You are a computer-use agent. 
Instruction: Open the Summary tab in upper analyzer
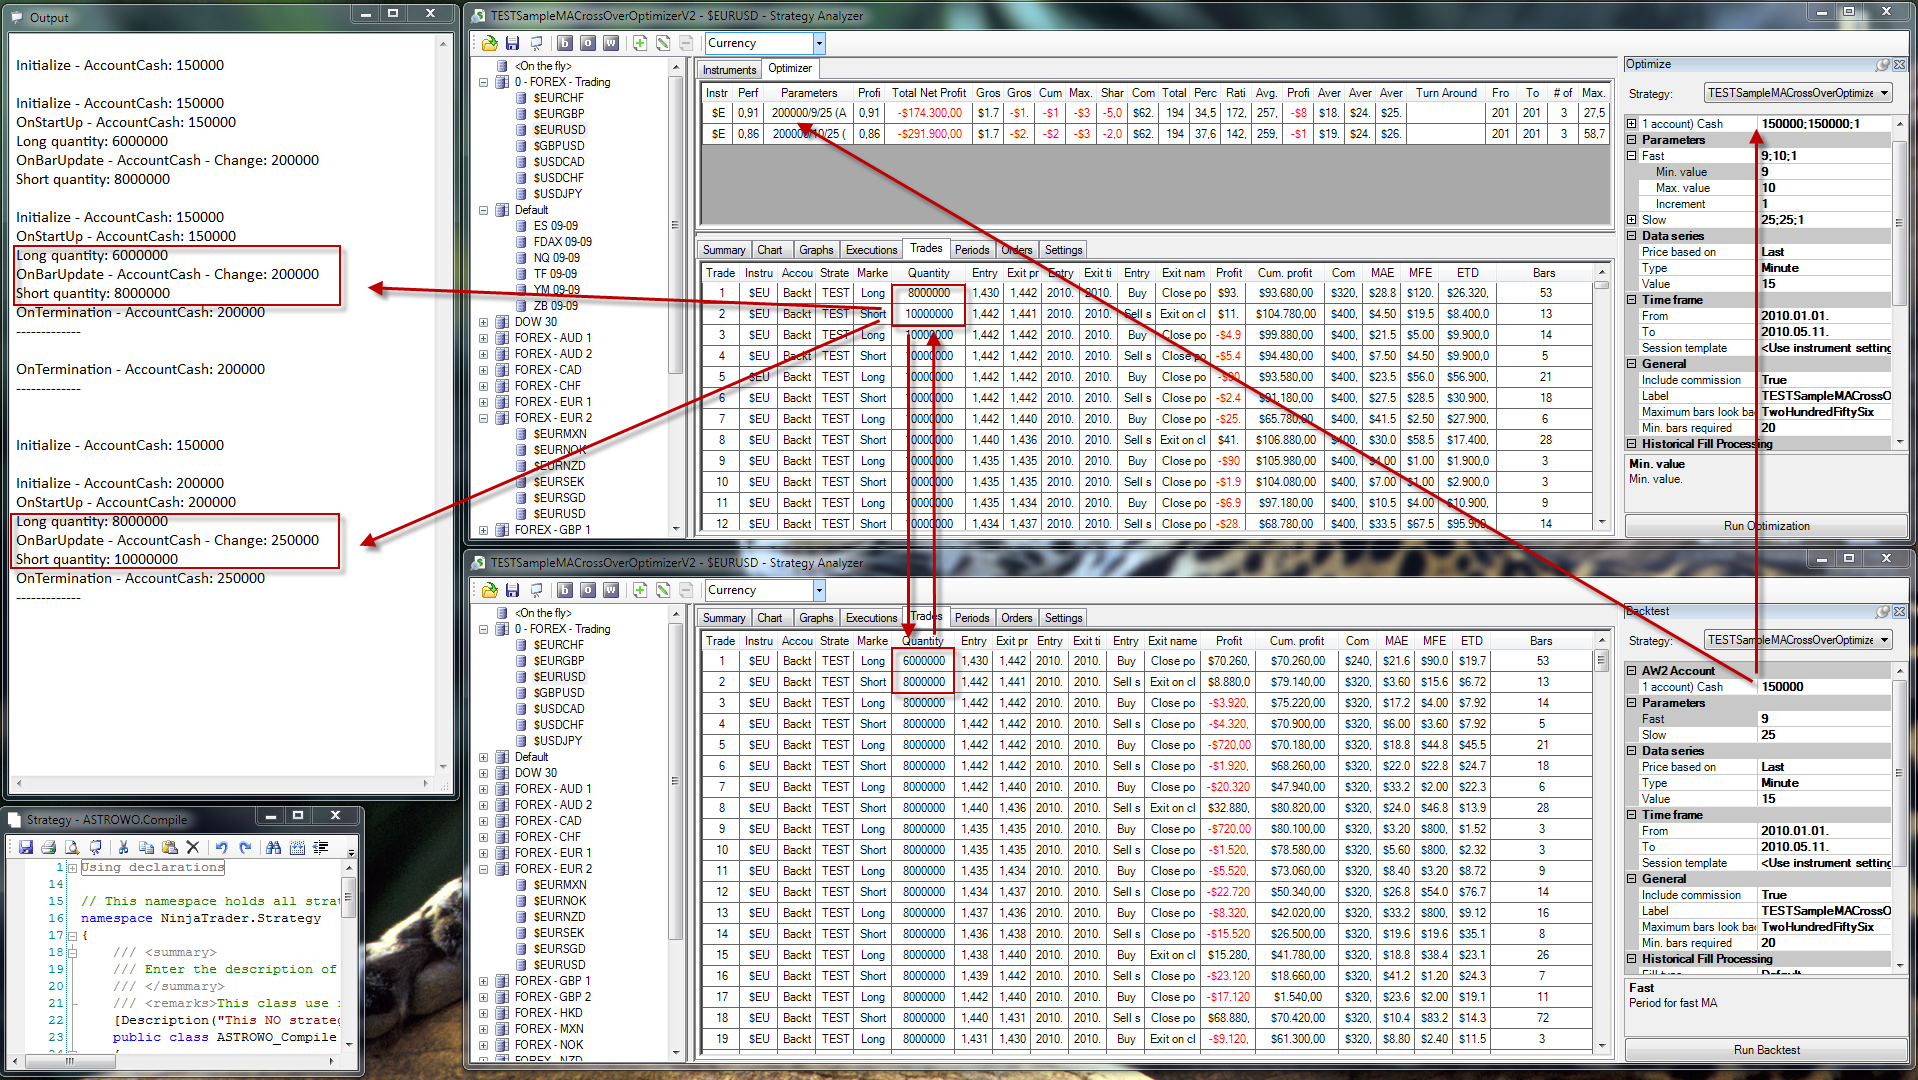[x=724, y=250]
